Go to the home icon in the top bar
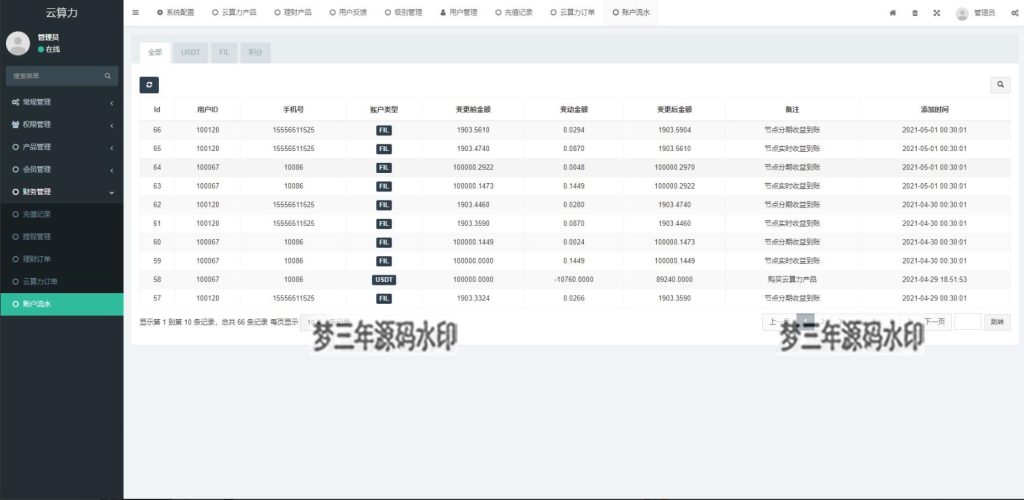Image resolution: width=1024 pixels, height=500 pixels. (893, 13)
